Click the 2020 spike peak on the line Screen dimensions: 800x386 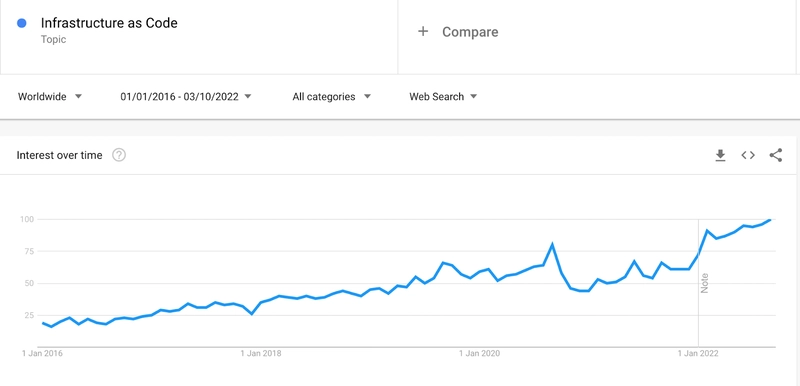552,244
